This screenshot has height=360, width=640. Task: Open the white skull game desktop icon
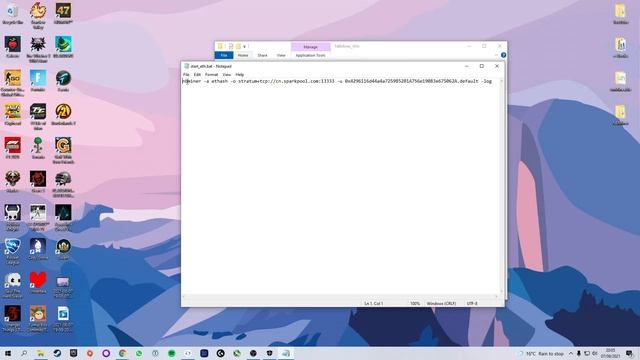pyautogui.click(x=13, y=284)
